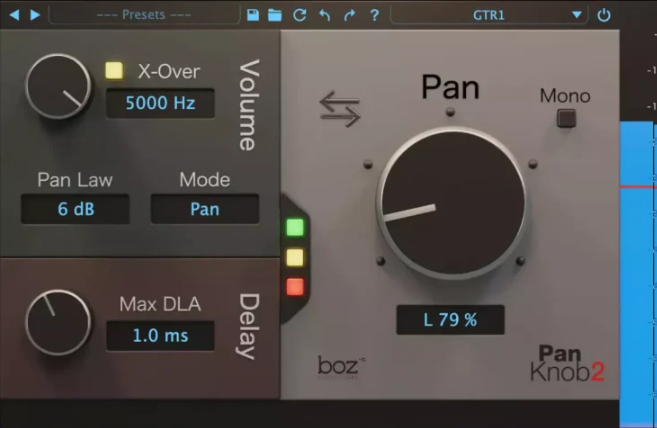657x428 pixels.
Task: Click the 5000 Hz crossover field
Action: [160, 103]
